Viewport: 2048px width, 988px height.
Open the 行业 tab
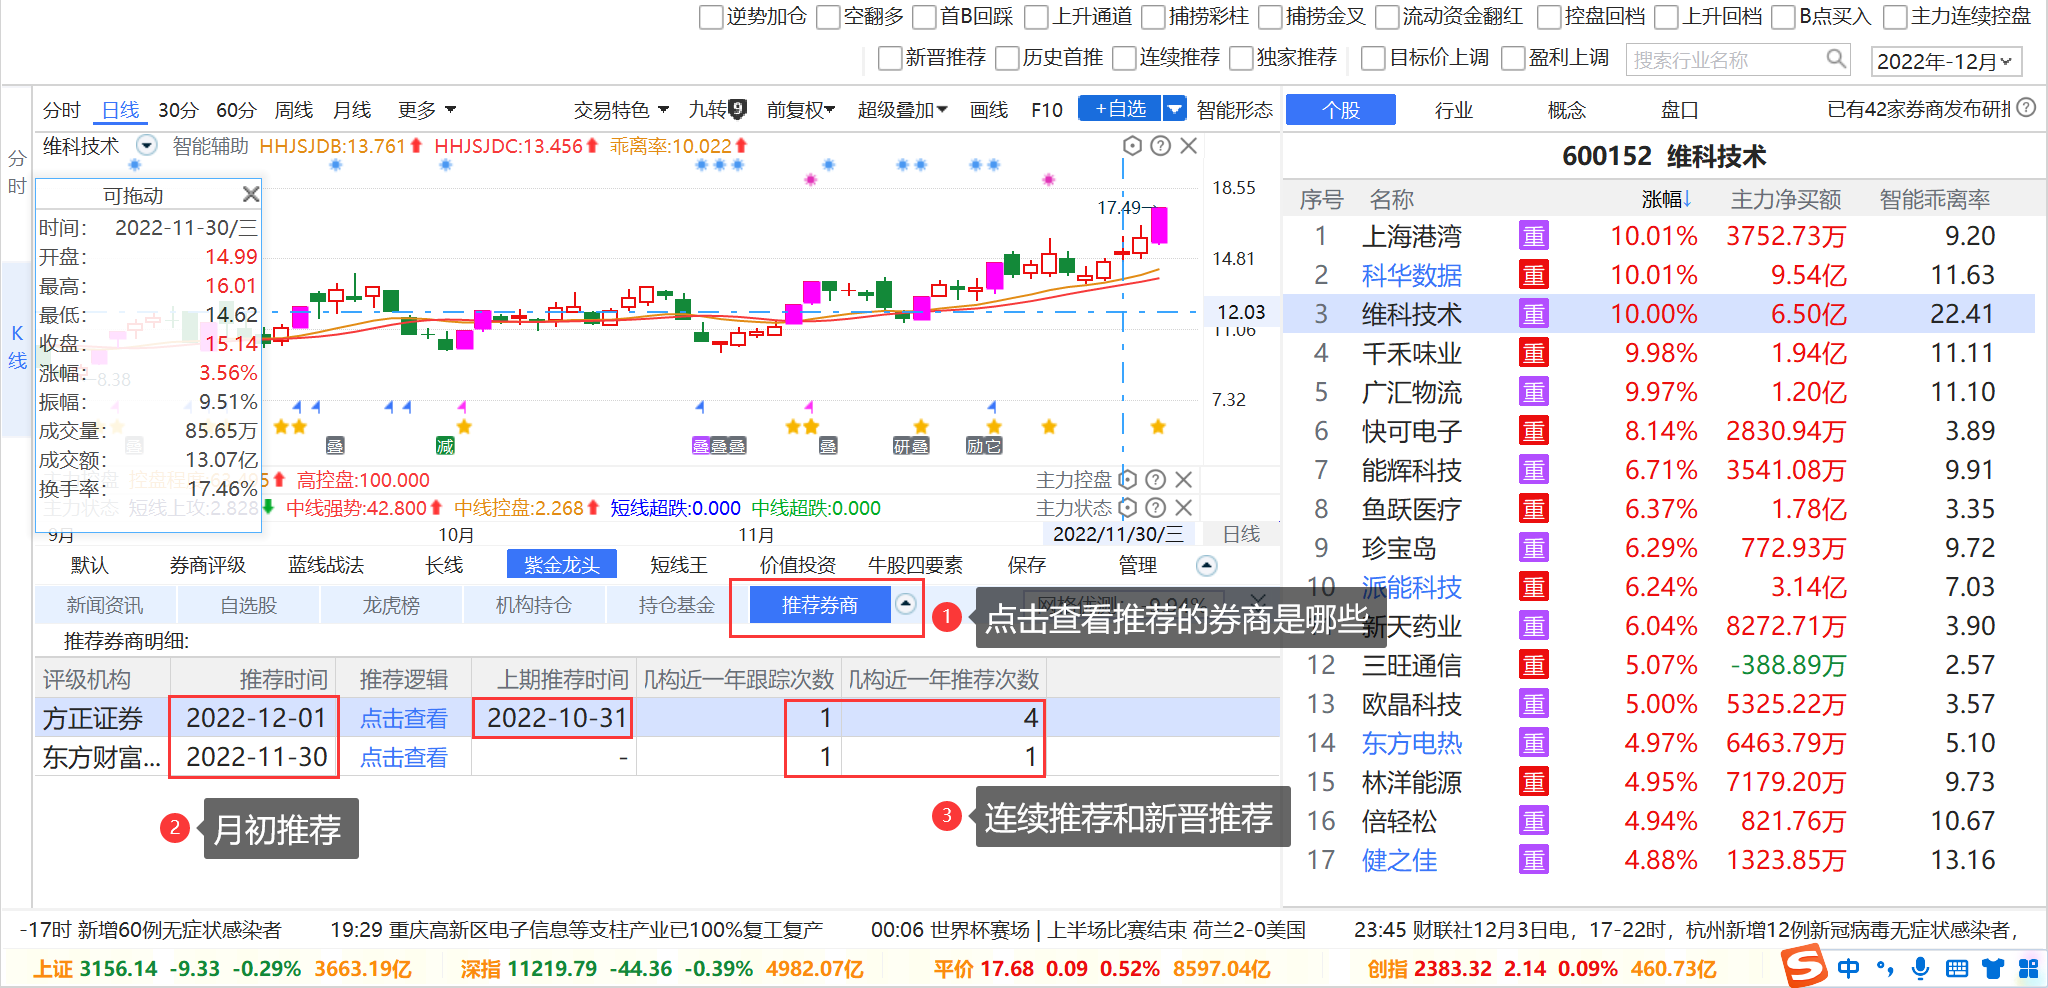tap(1454, 110)
